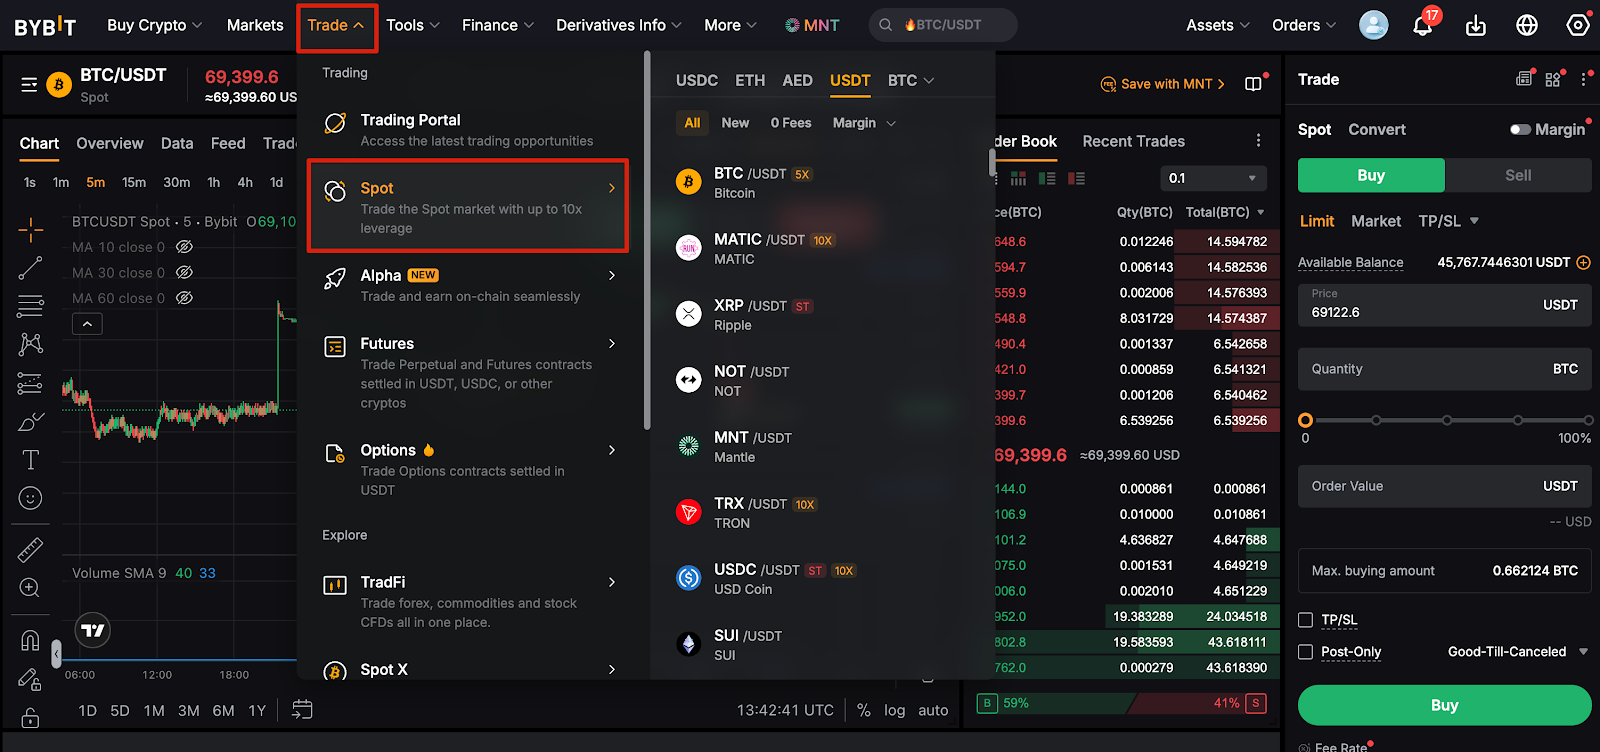Check the Post-Only option
The width and height of the screenshot is (1600, 752).
coord(1305,652)
